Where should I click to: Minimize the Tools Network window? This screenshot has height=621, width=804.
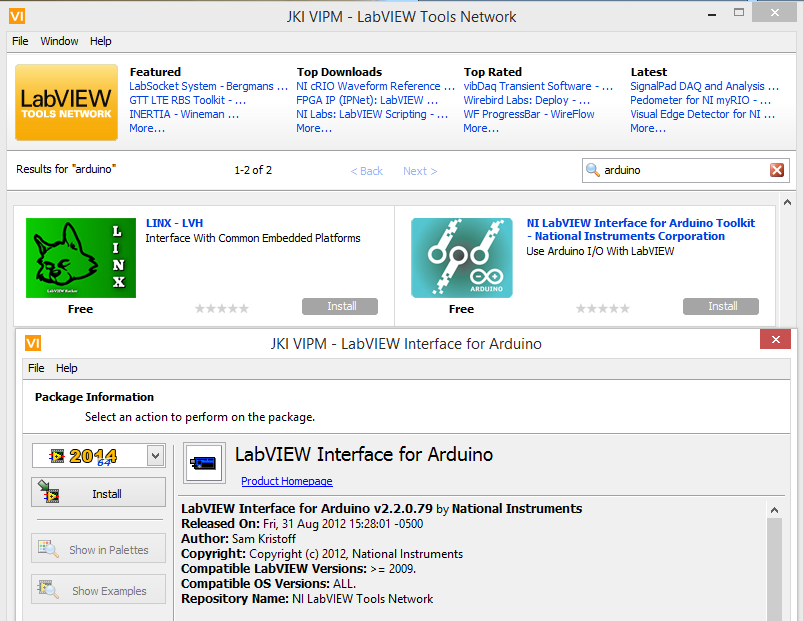[712, 15]
